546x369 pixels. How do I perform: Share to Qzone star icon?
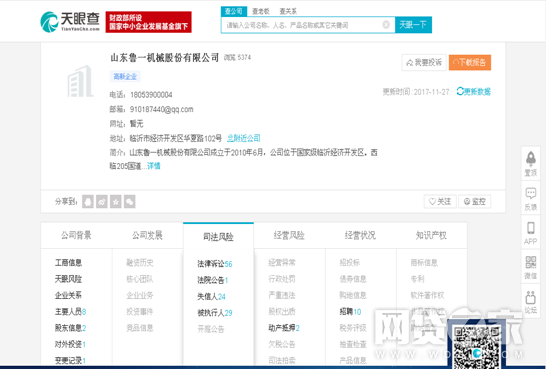(116, 202)
